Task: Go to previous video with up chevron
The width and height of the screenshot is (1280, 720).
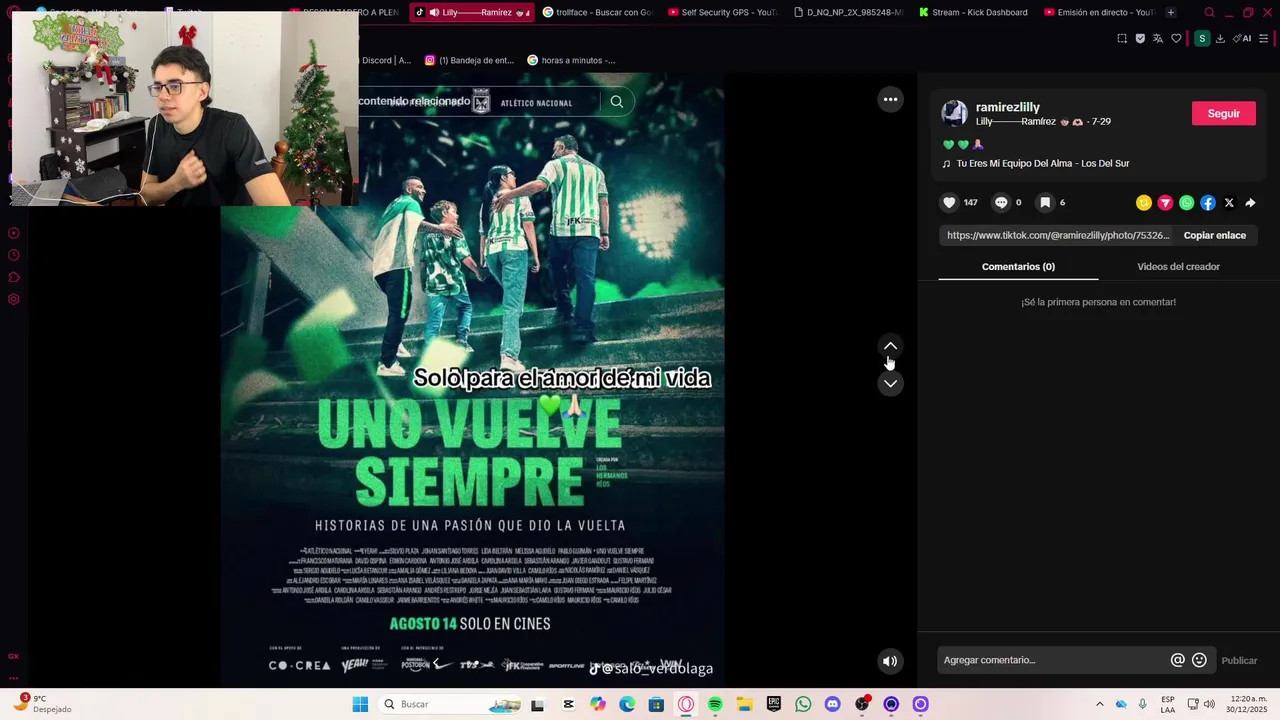Action: (890, 346)
